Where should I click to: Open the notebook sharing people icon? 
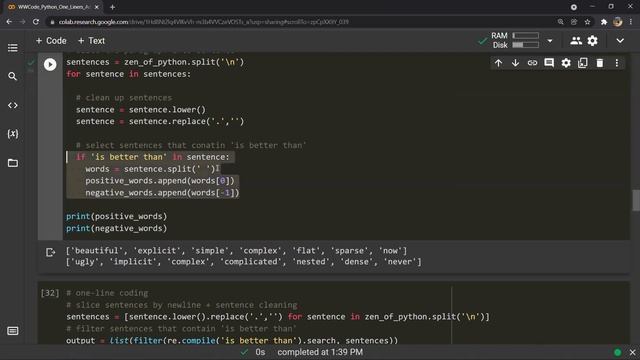[576, 40]
